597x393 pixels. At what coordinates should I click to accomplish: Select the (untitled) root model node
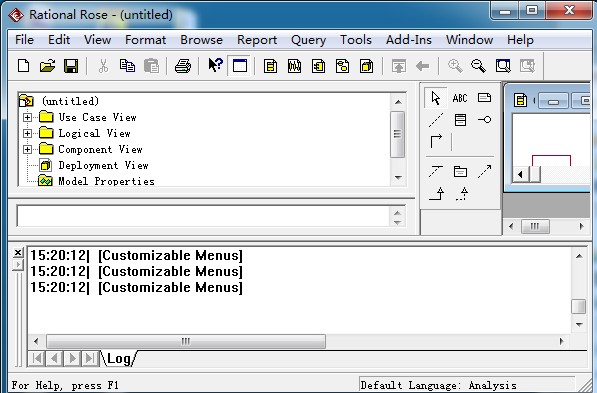coord(70,101)
